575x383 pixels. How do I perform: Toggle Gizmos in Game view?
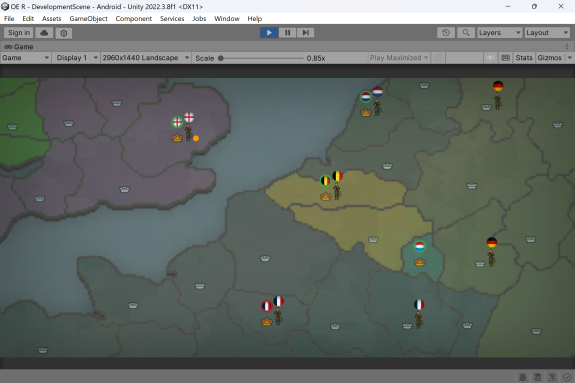(549, 58)
